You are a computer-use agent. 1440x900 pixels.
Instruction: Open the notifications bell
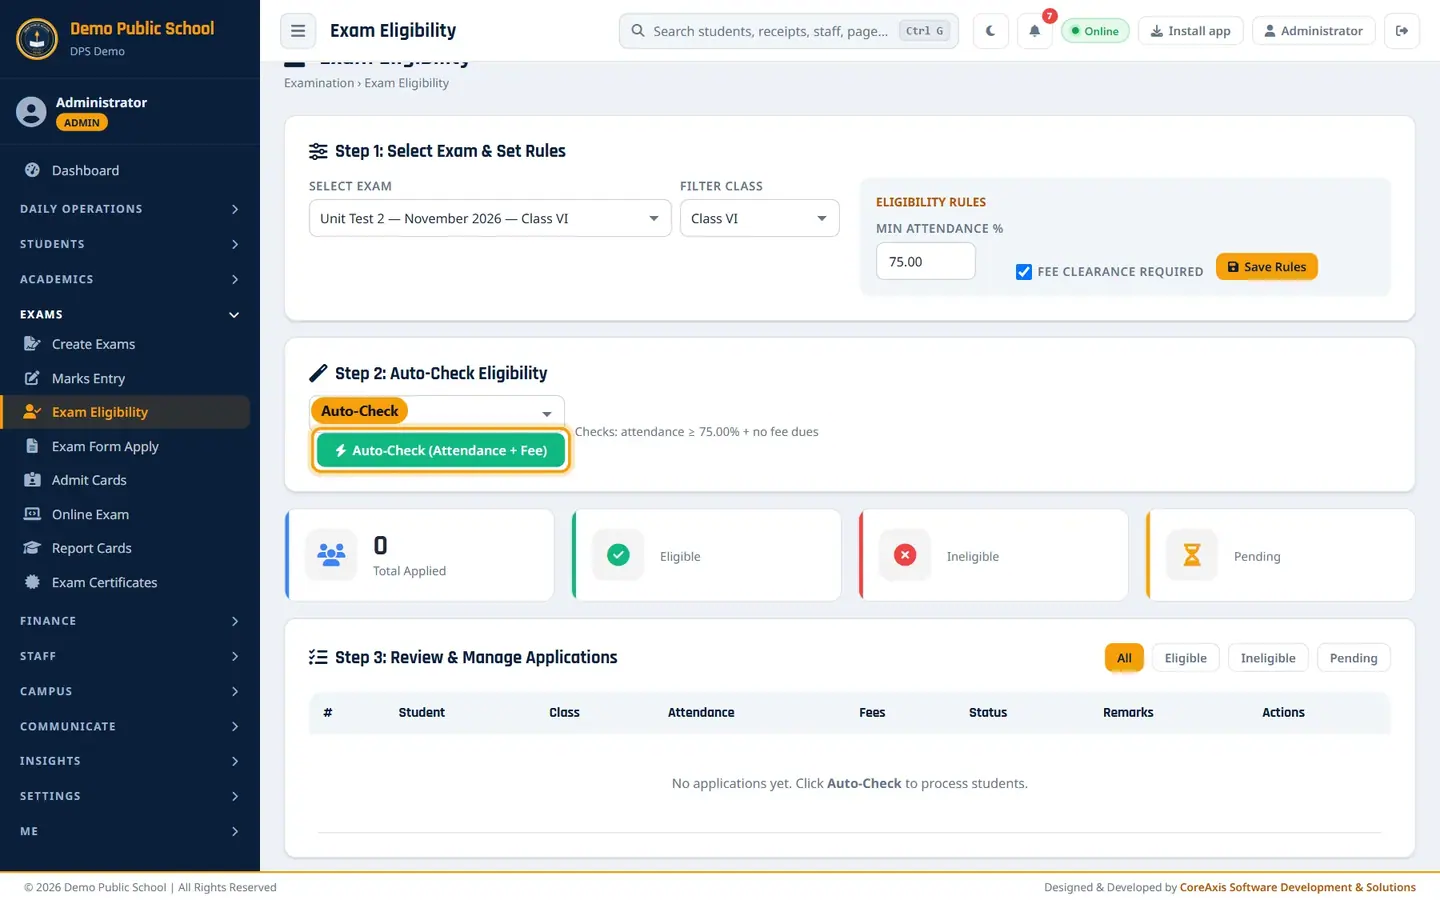click(1035, 31)
